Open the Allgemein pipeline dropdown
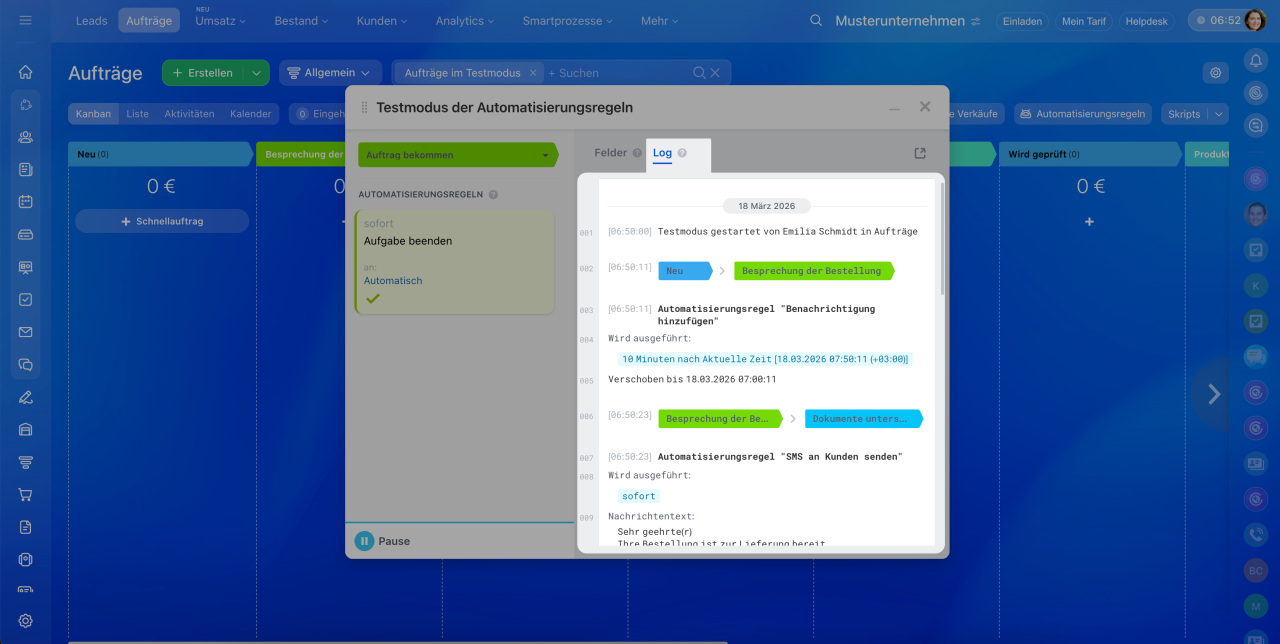The width and height of the screenshot is (1280, 644). 330,73
